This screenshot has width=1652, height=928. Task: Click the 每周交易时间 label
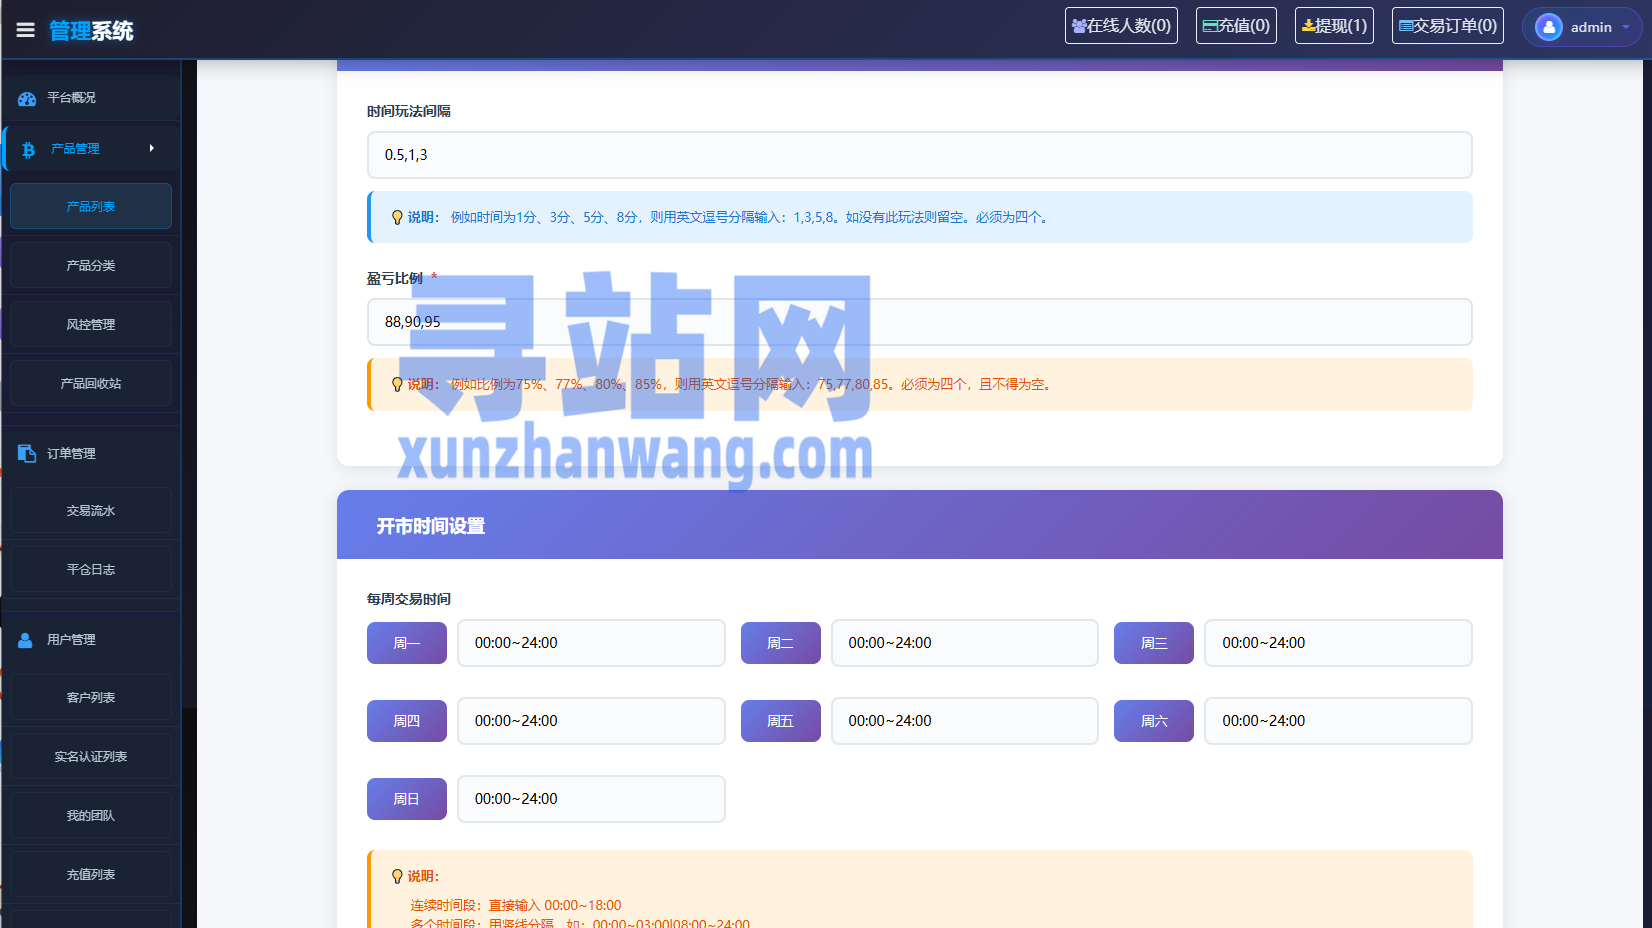[409, 599]
